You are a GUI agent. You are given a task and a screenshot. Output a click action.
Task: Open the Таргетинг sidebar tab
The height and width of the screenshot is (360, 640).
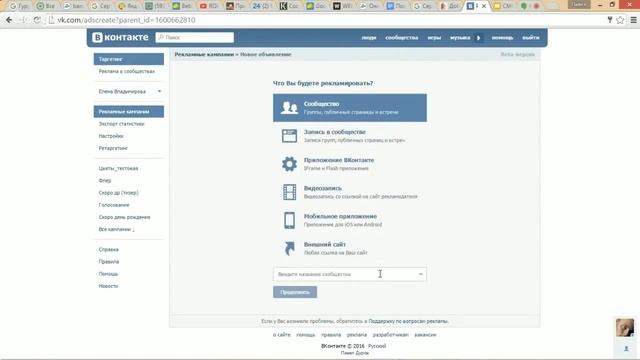129,59
